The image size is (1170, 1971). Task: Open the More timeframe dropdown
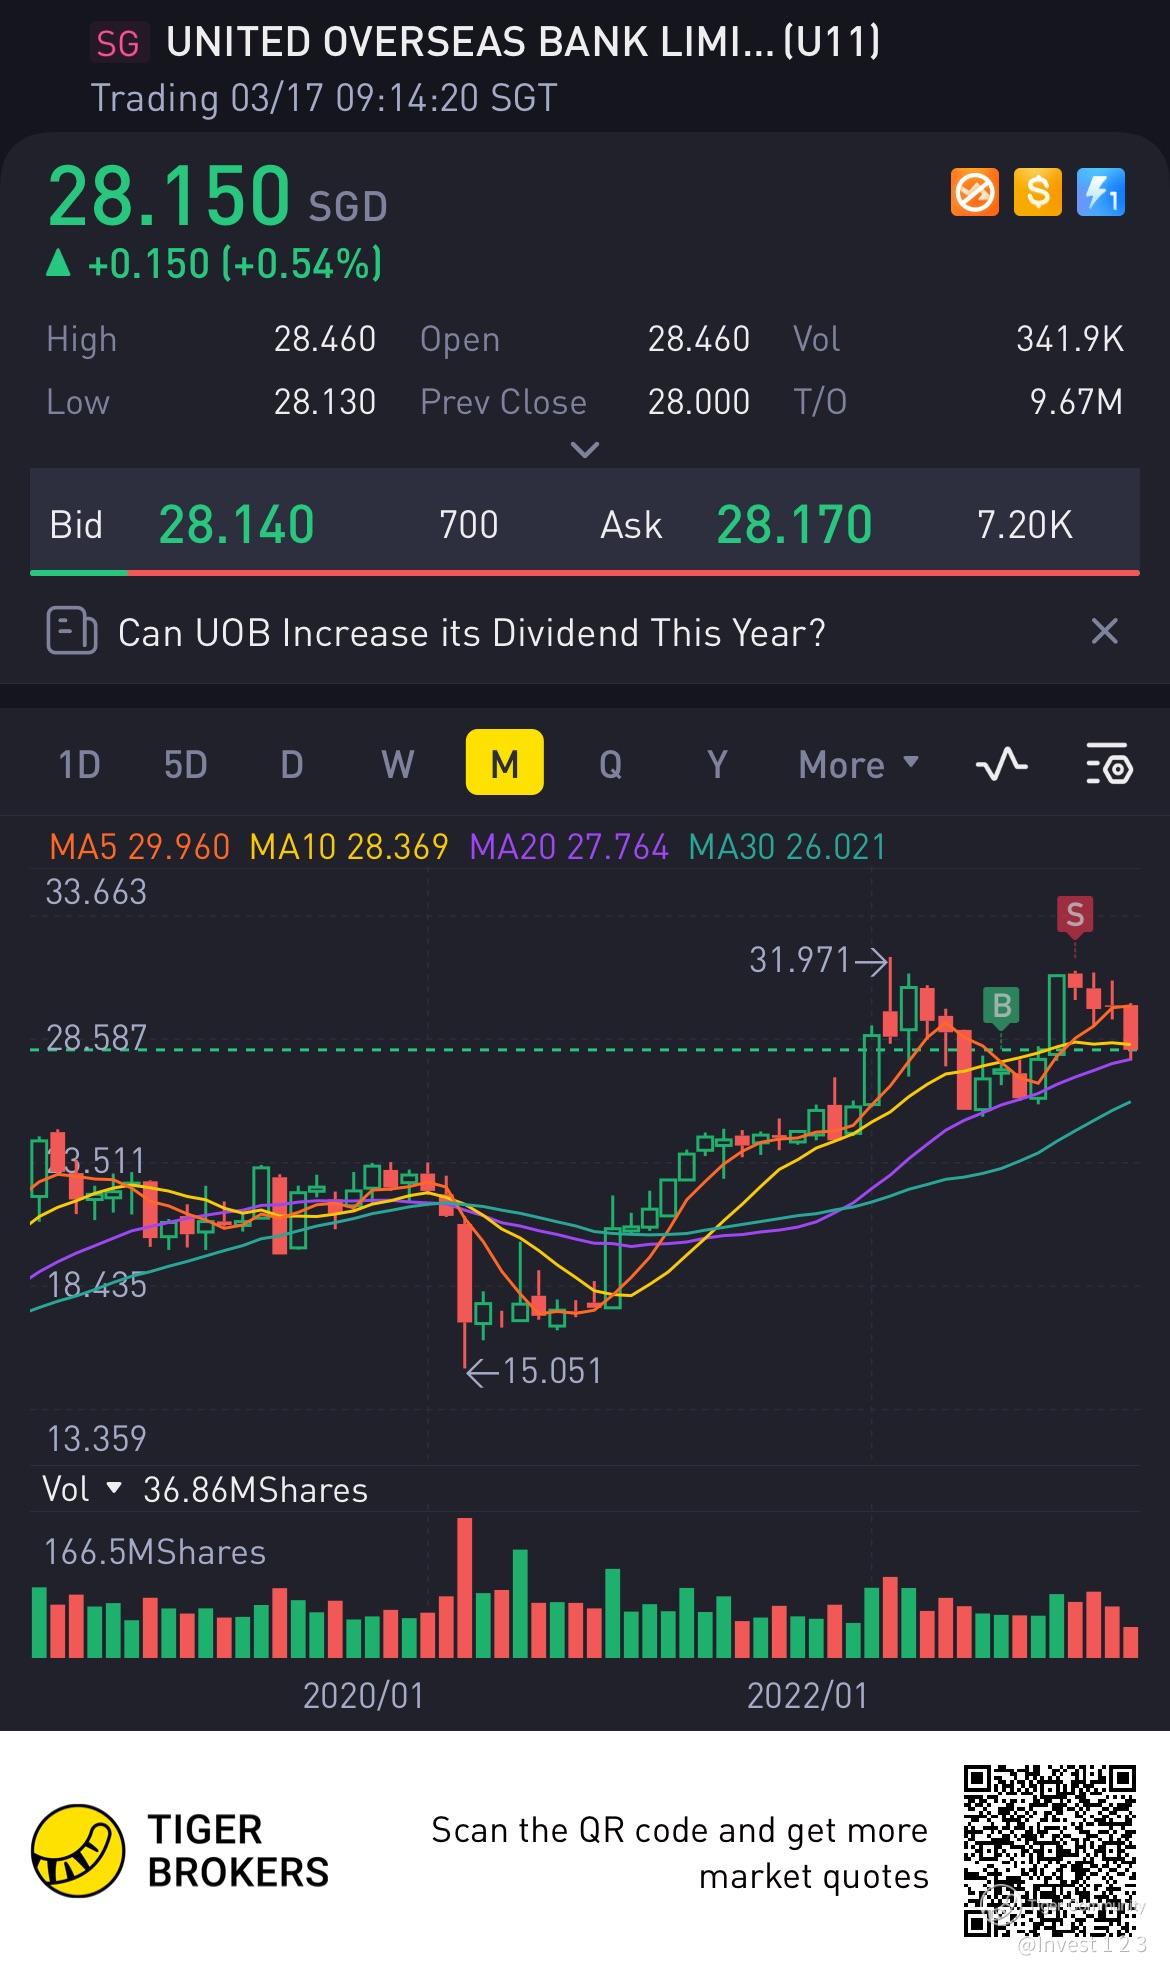[x=858, y=765]
